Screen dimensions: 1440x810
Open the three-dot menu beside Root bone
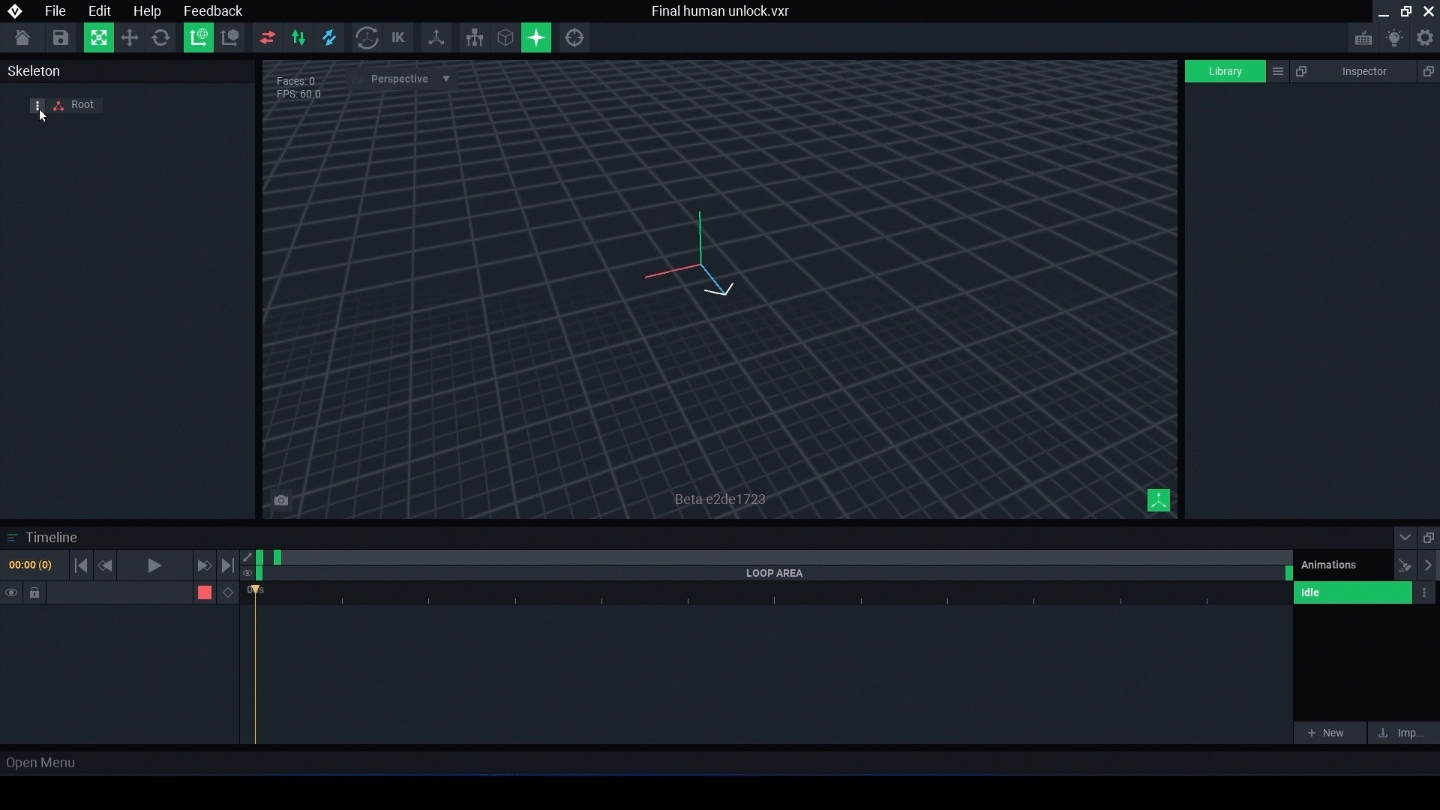tap(37, 105)
